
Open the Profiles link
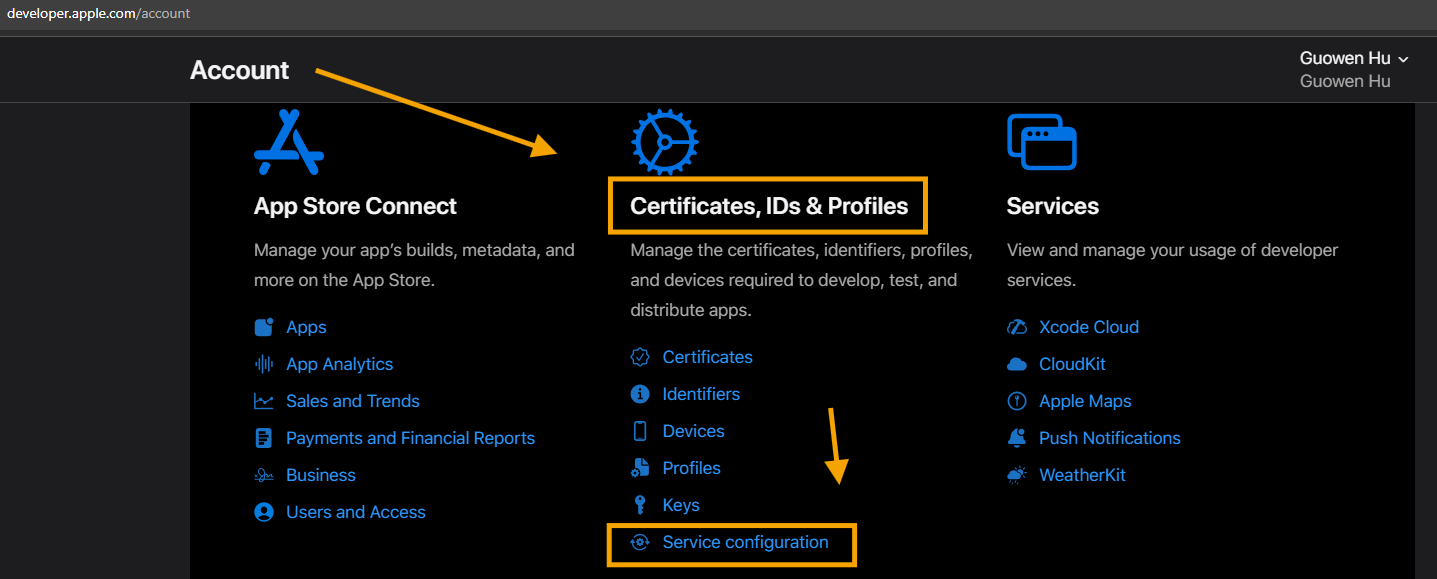[x=691, y=468]
